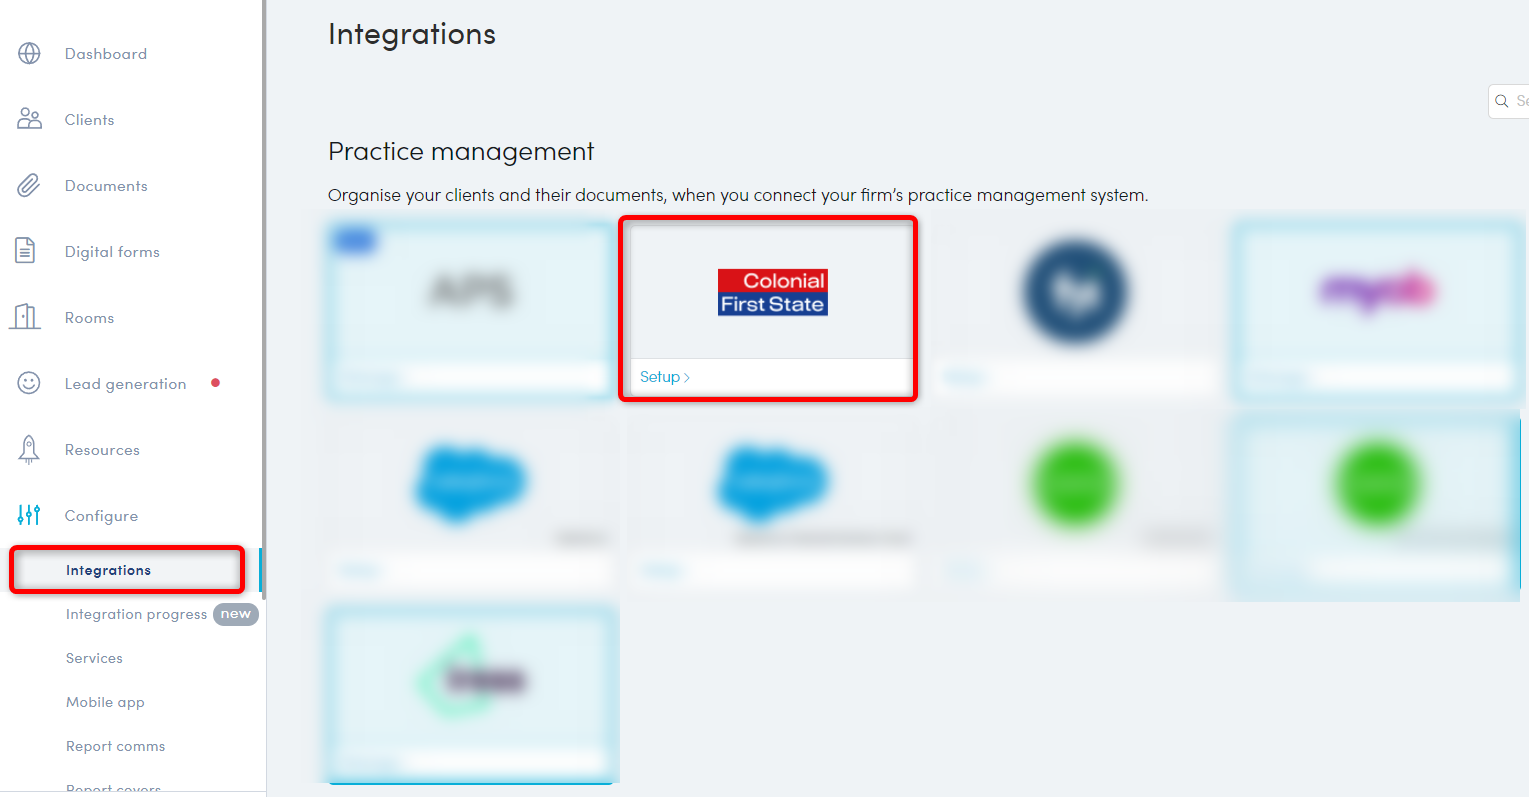Open Documents in the sidebar
The width and height of the screenshot is (1529, 797).
[106, 186]
